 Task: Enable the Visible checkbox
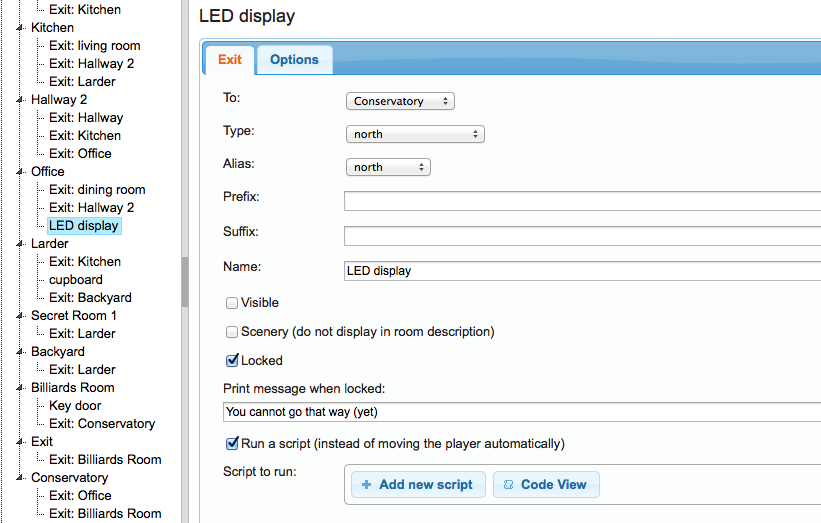pyautogui.click(x=232, y=303)
